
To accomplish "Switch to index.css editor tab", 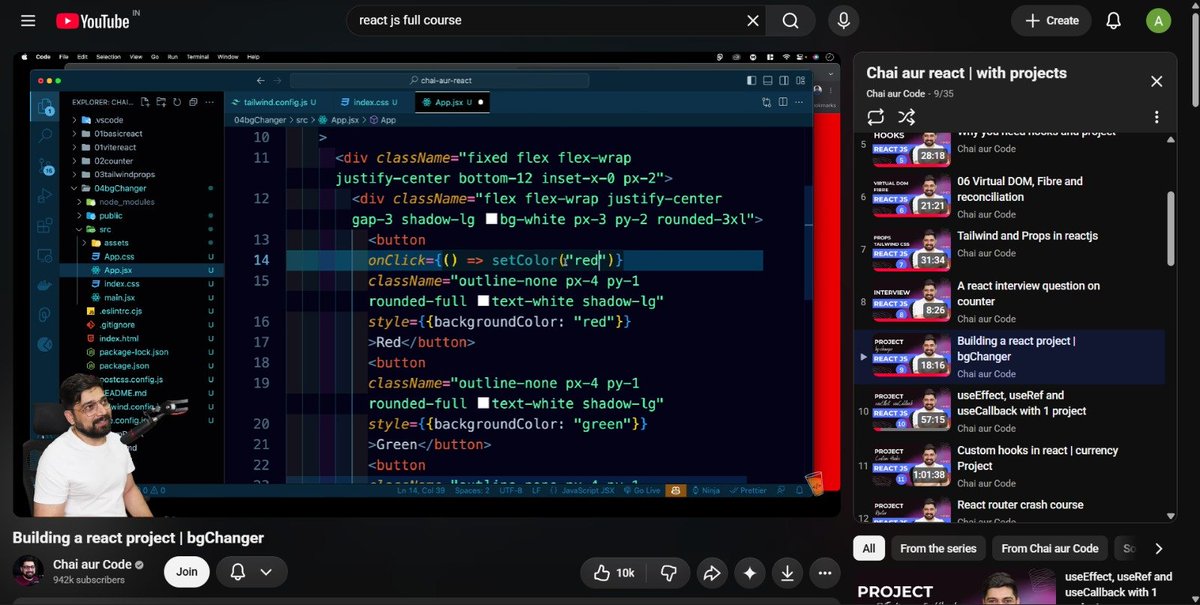I will 369,102.
